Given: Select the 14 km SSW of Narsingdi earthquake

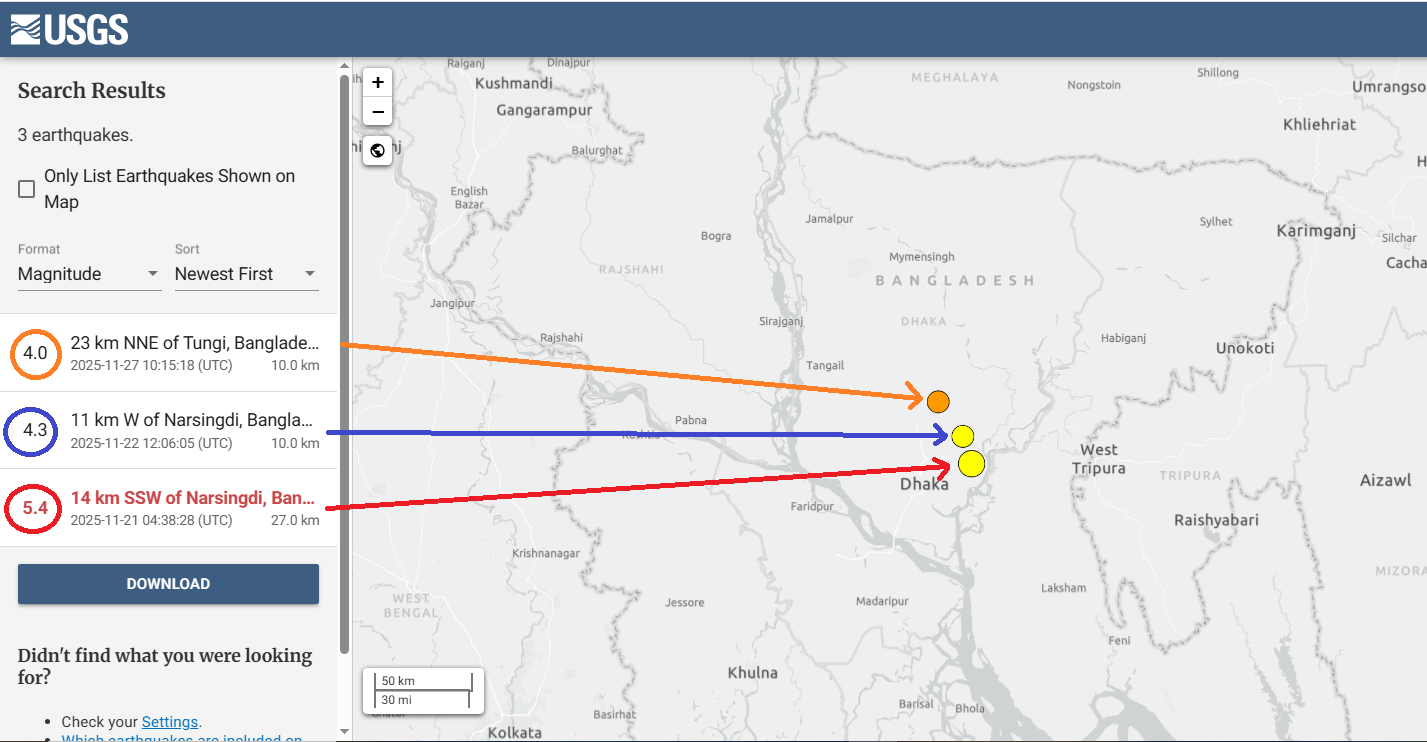Looking at the screenshot, I should [x=192, y=498].
